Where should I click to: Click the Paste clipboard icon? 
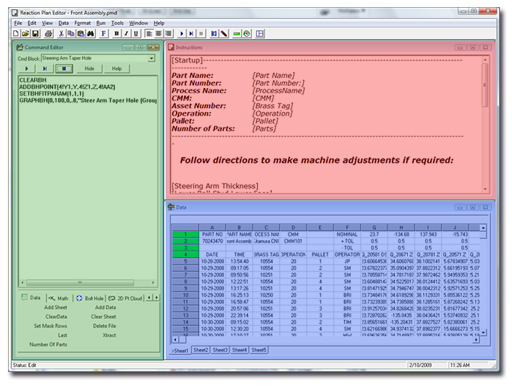[81, 34]
